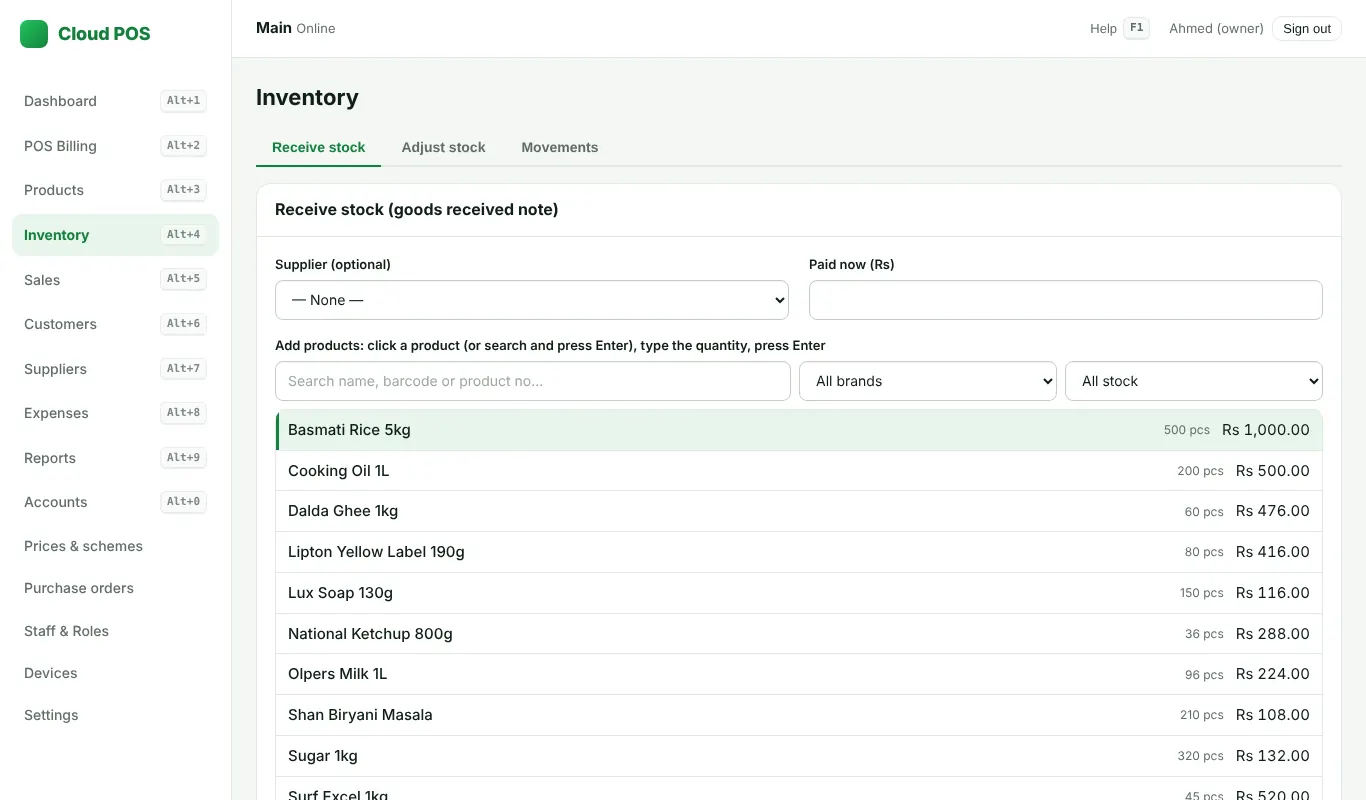Go to Suppliers page
1366x800 pixels.
[x=115, y=369]
